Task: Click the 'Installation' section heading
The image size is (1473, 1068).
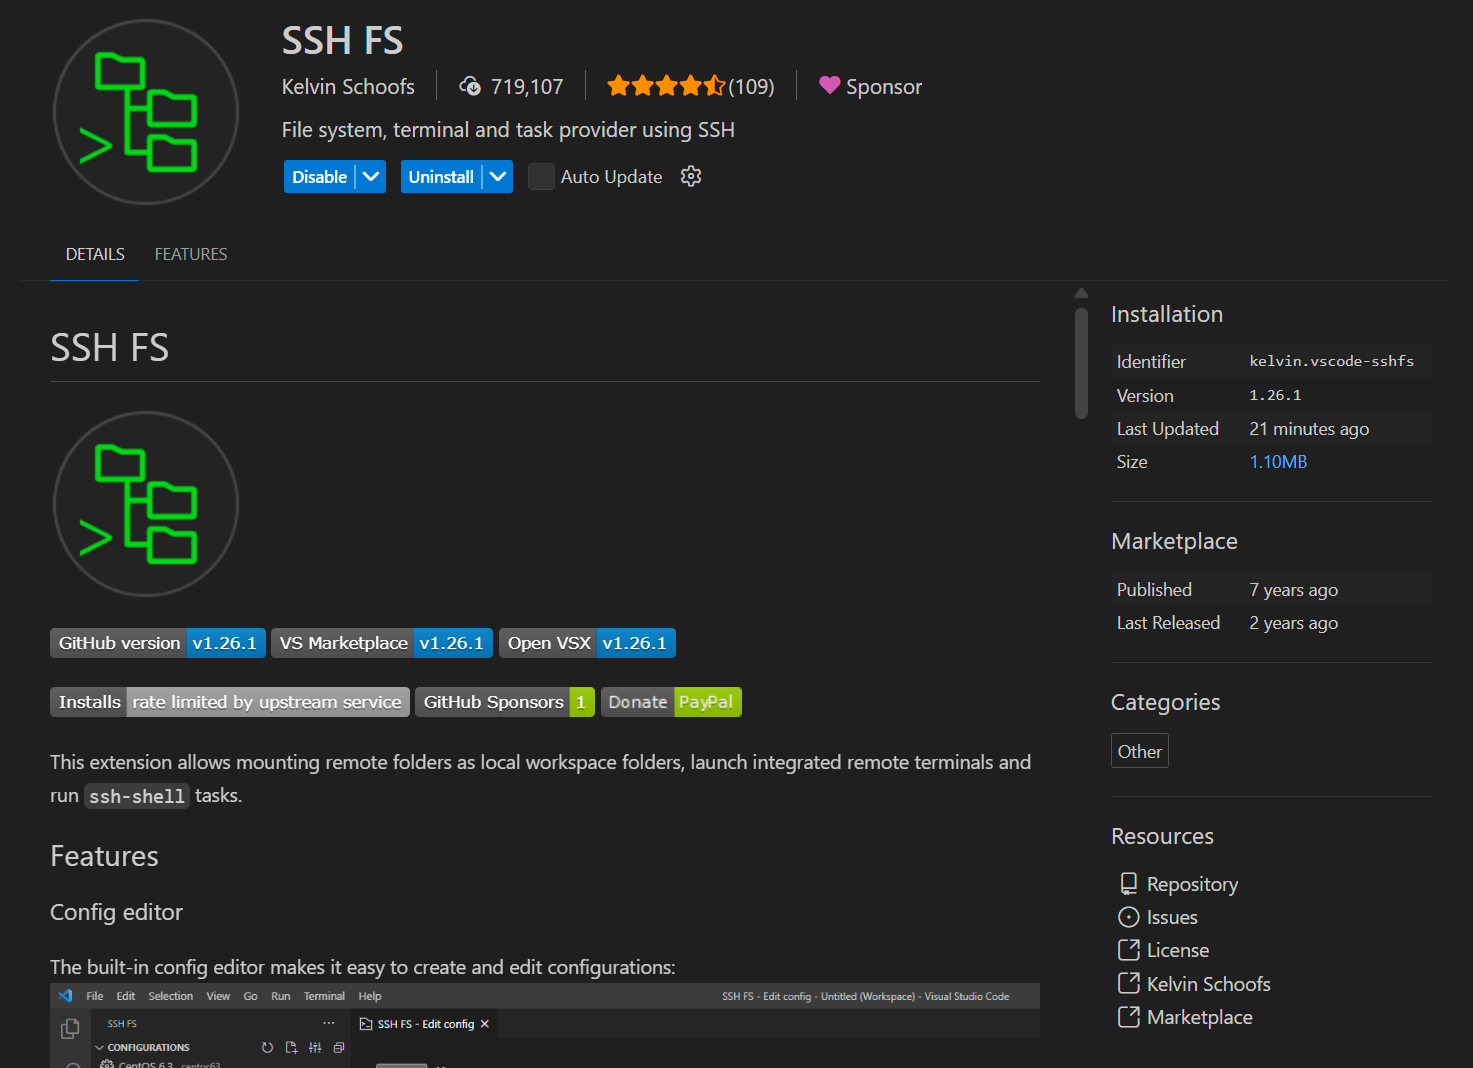Action: point(1167,314)
